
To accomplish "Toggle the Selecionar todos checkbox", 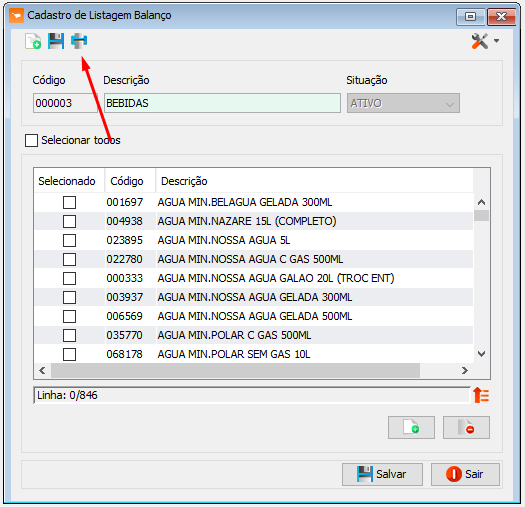I will coord(31,140).
